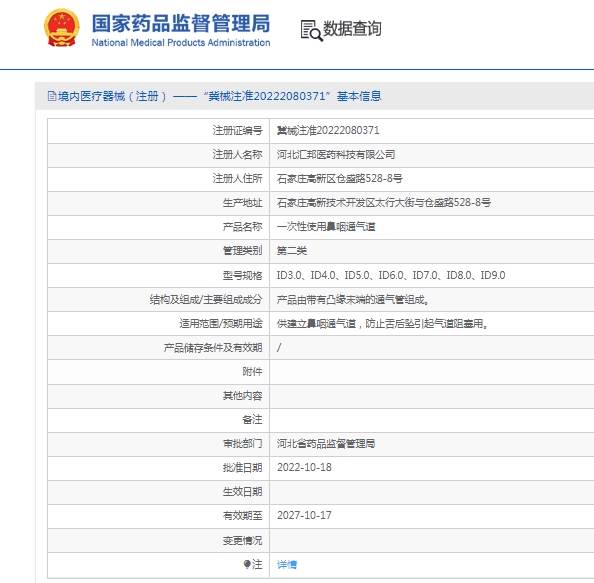Click the 批准日期 label
Screen dimensions: 594x583
tap(242, 468)
